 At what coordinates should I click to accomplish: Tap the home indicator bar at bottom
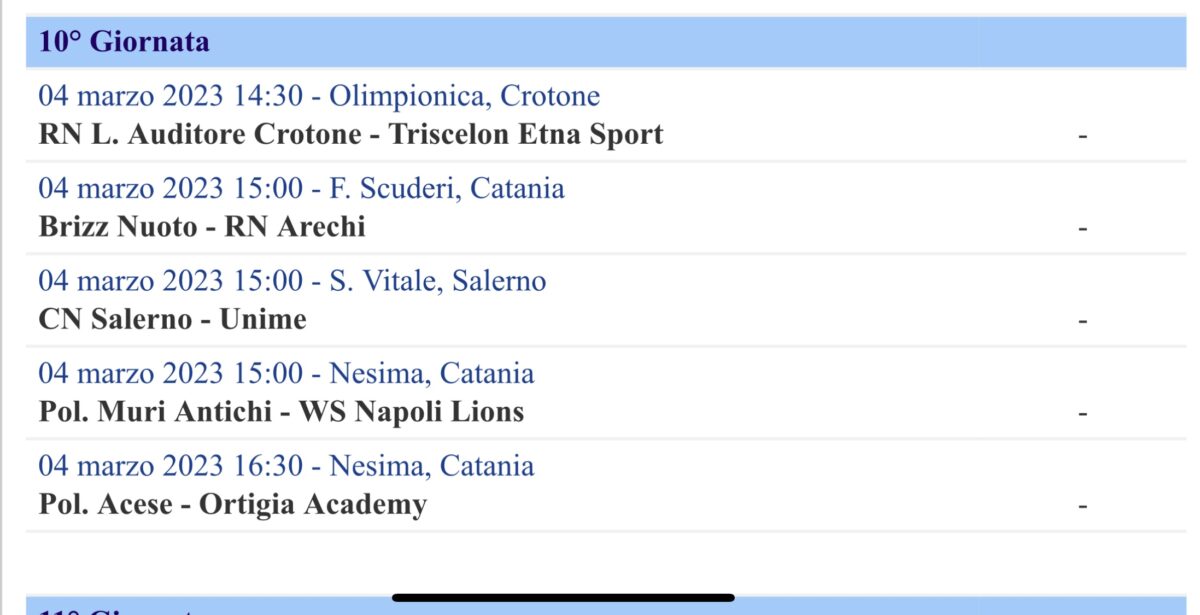tap(563, 598)
